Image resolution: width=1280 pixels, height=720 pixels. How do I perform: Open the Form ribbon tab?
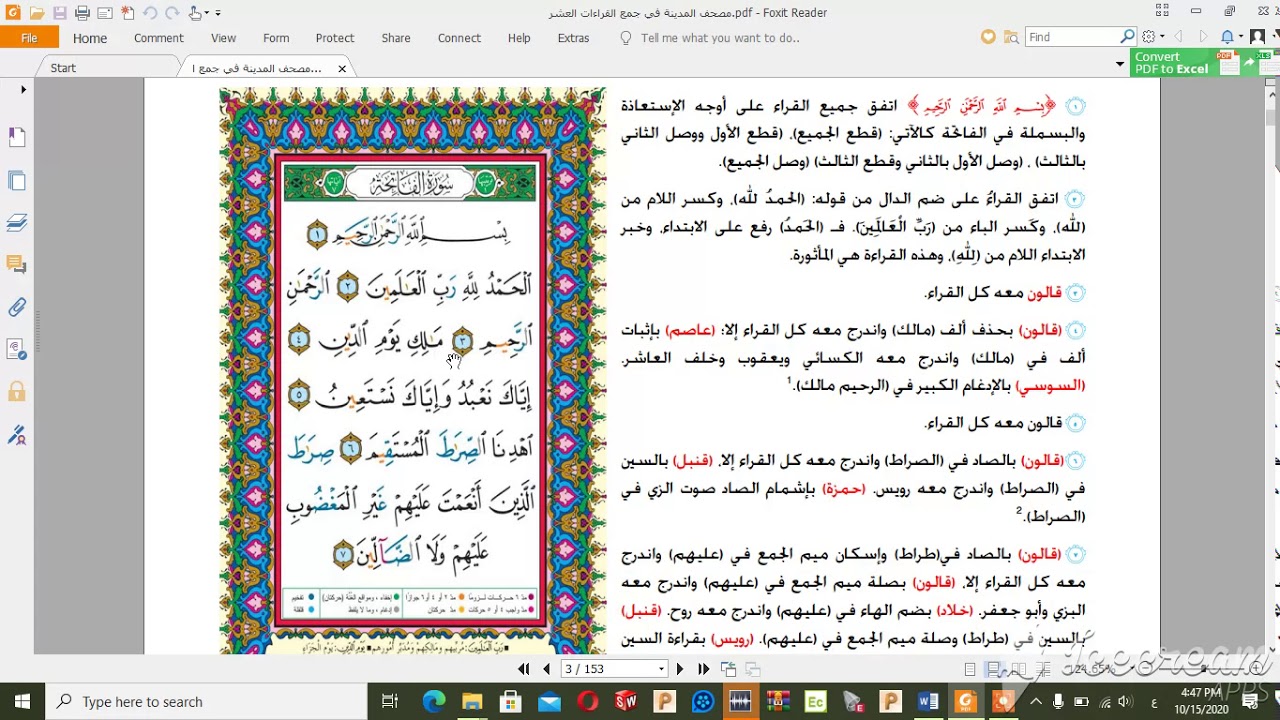click(x=276, y=38)
